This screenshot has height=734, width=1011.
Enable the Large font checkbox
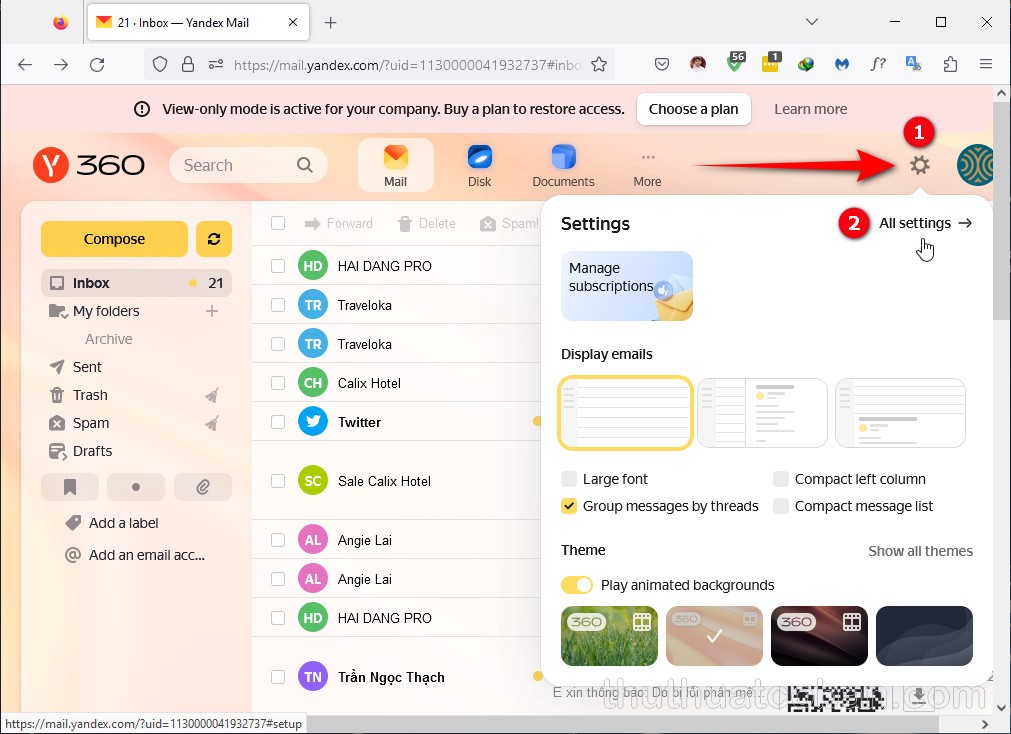569,479
